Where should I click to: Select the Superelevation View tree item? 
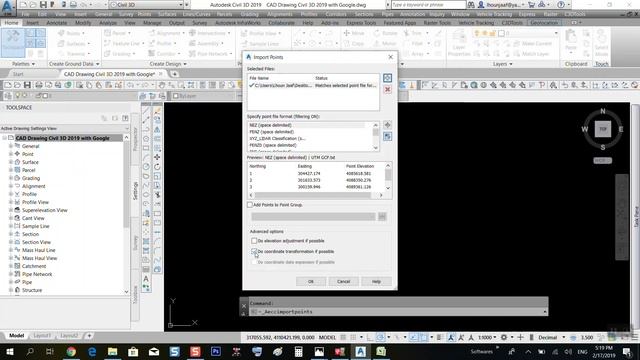tap(44, 210)
